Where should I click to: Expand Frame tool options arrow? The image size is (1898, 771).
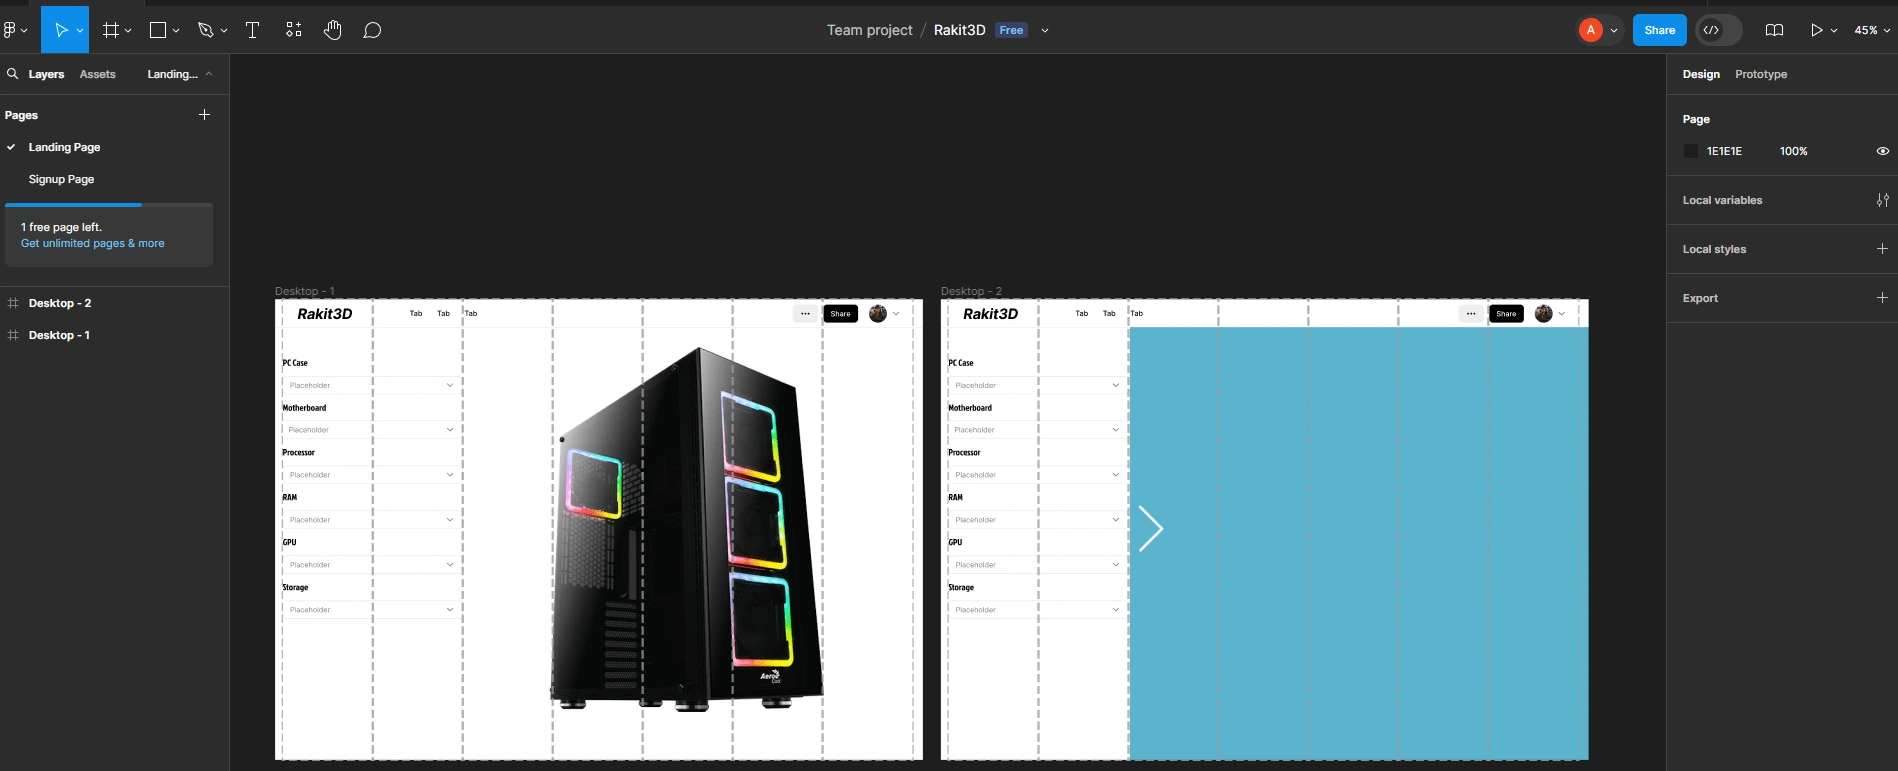(128, 31)
